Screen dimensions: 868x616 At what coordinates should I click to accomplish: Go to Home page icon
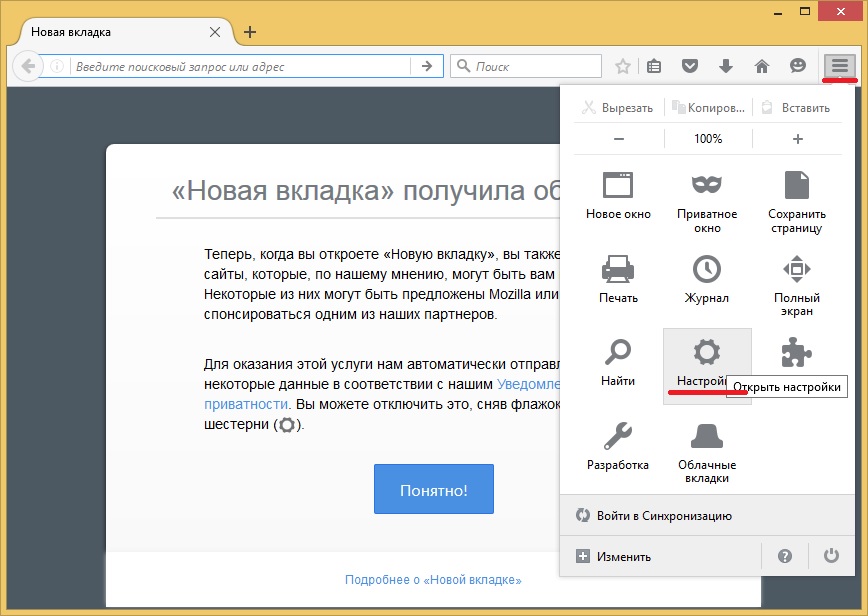(762, 66)
